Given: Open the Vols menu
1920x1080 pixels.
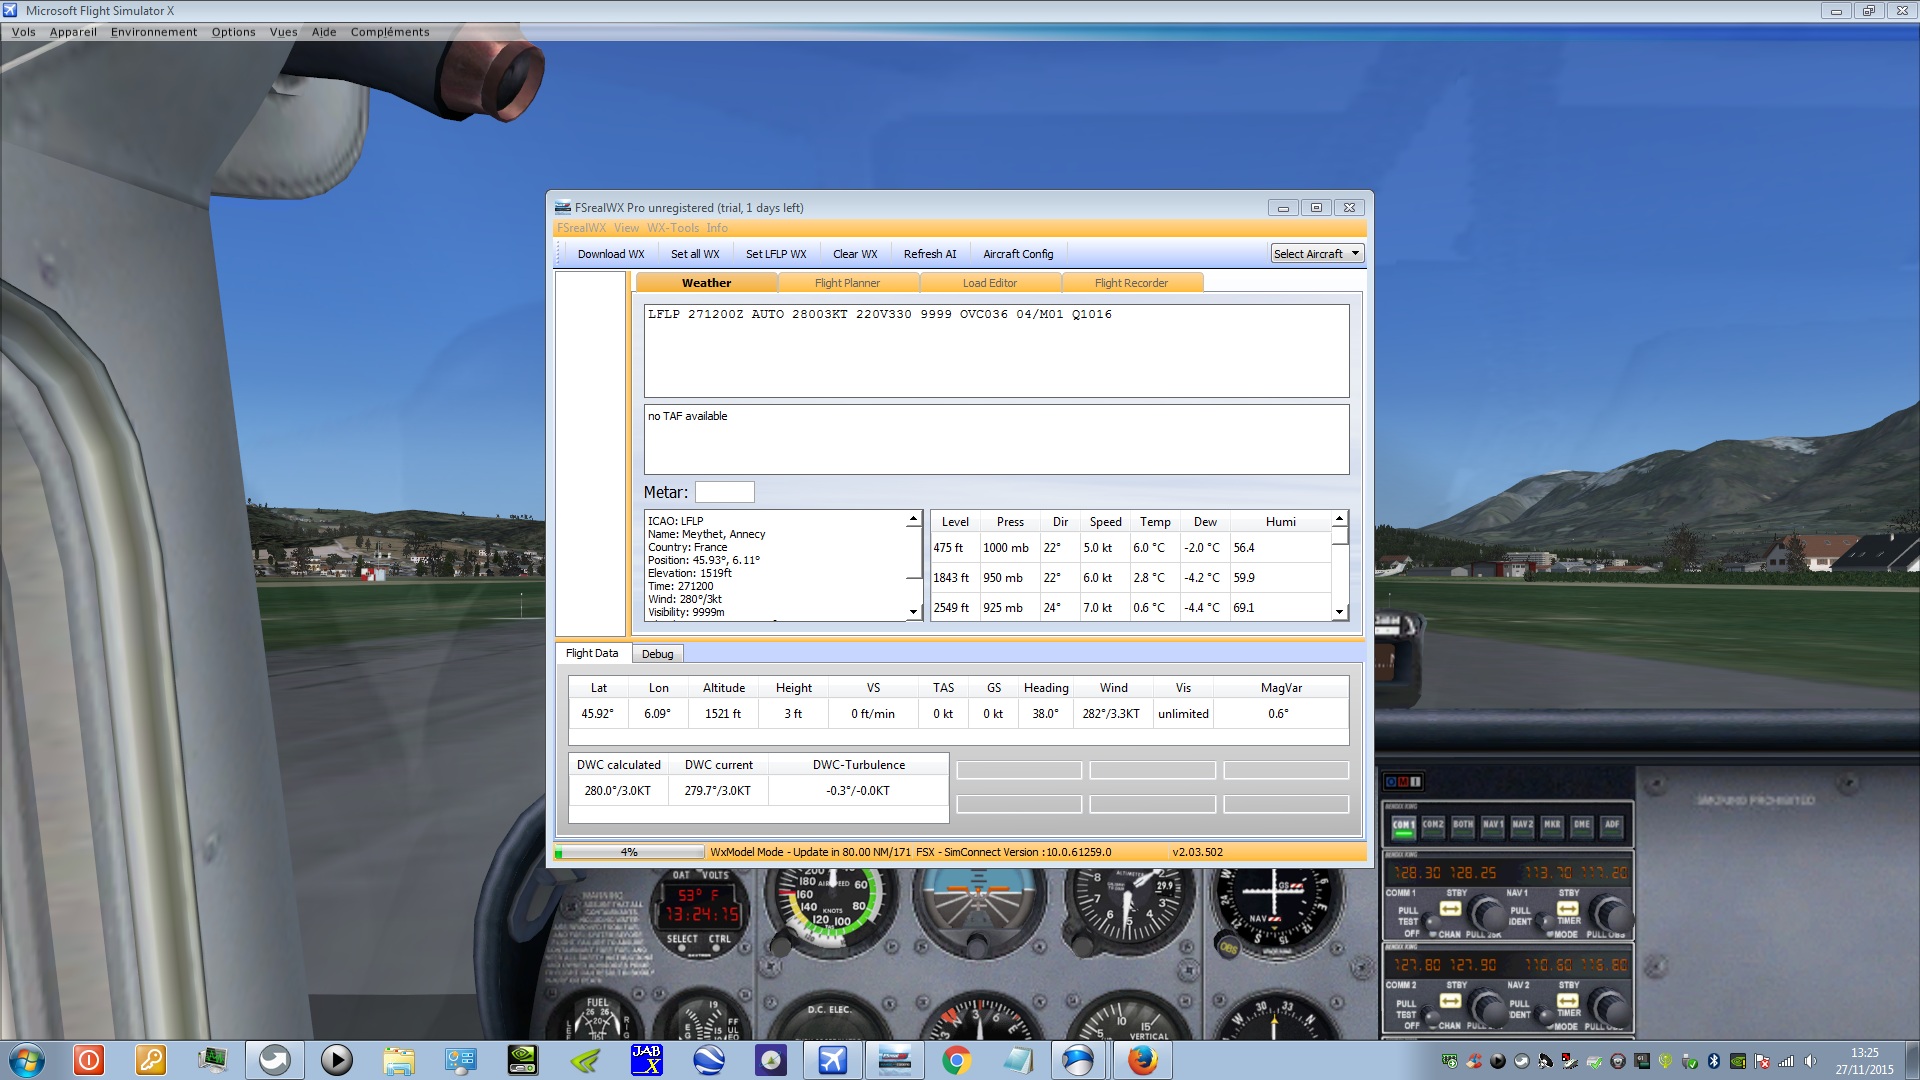Looking at the screenshot, I should click(x=24, y=32).
